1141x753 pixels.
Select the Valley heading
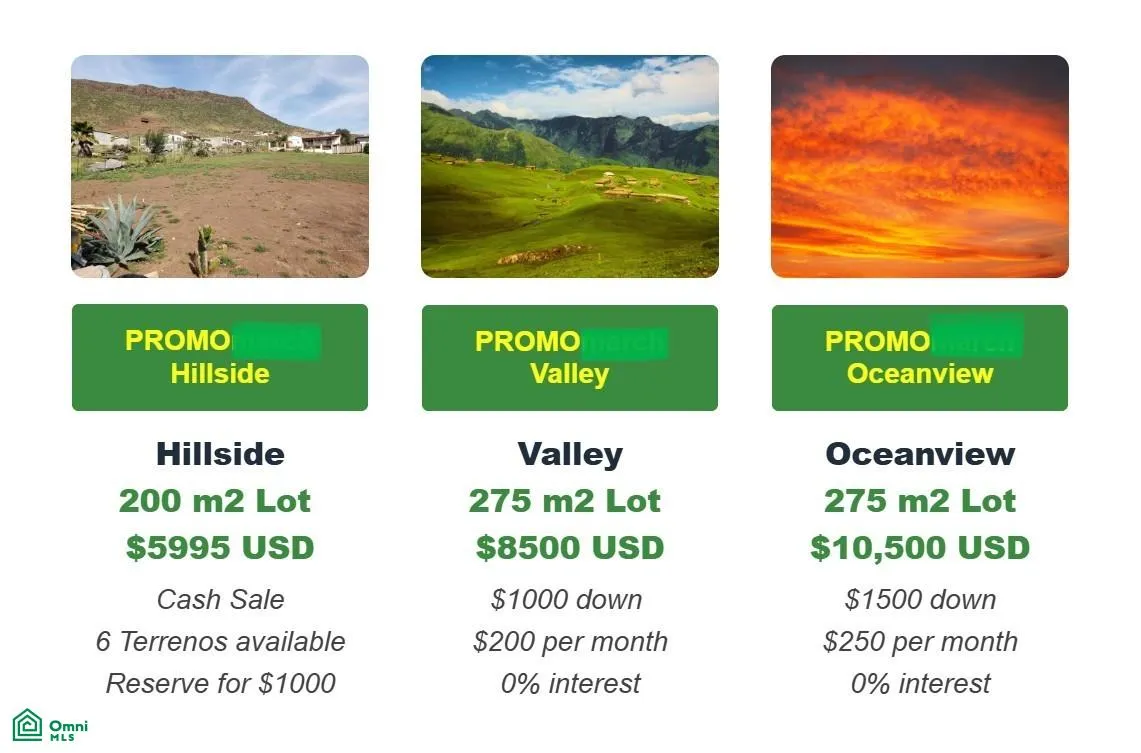570,455
